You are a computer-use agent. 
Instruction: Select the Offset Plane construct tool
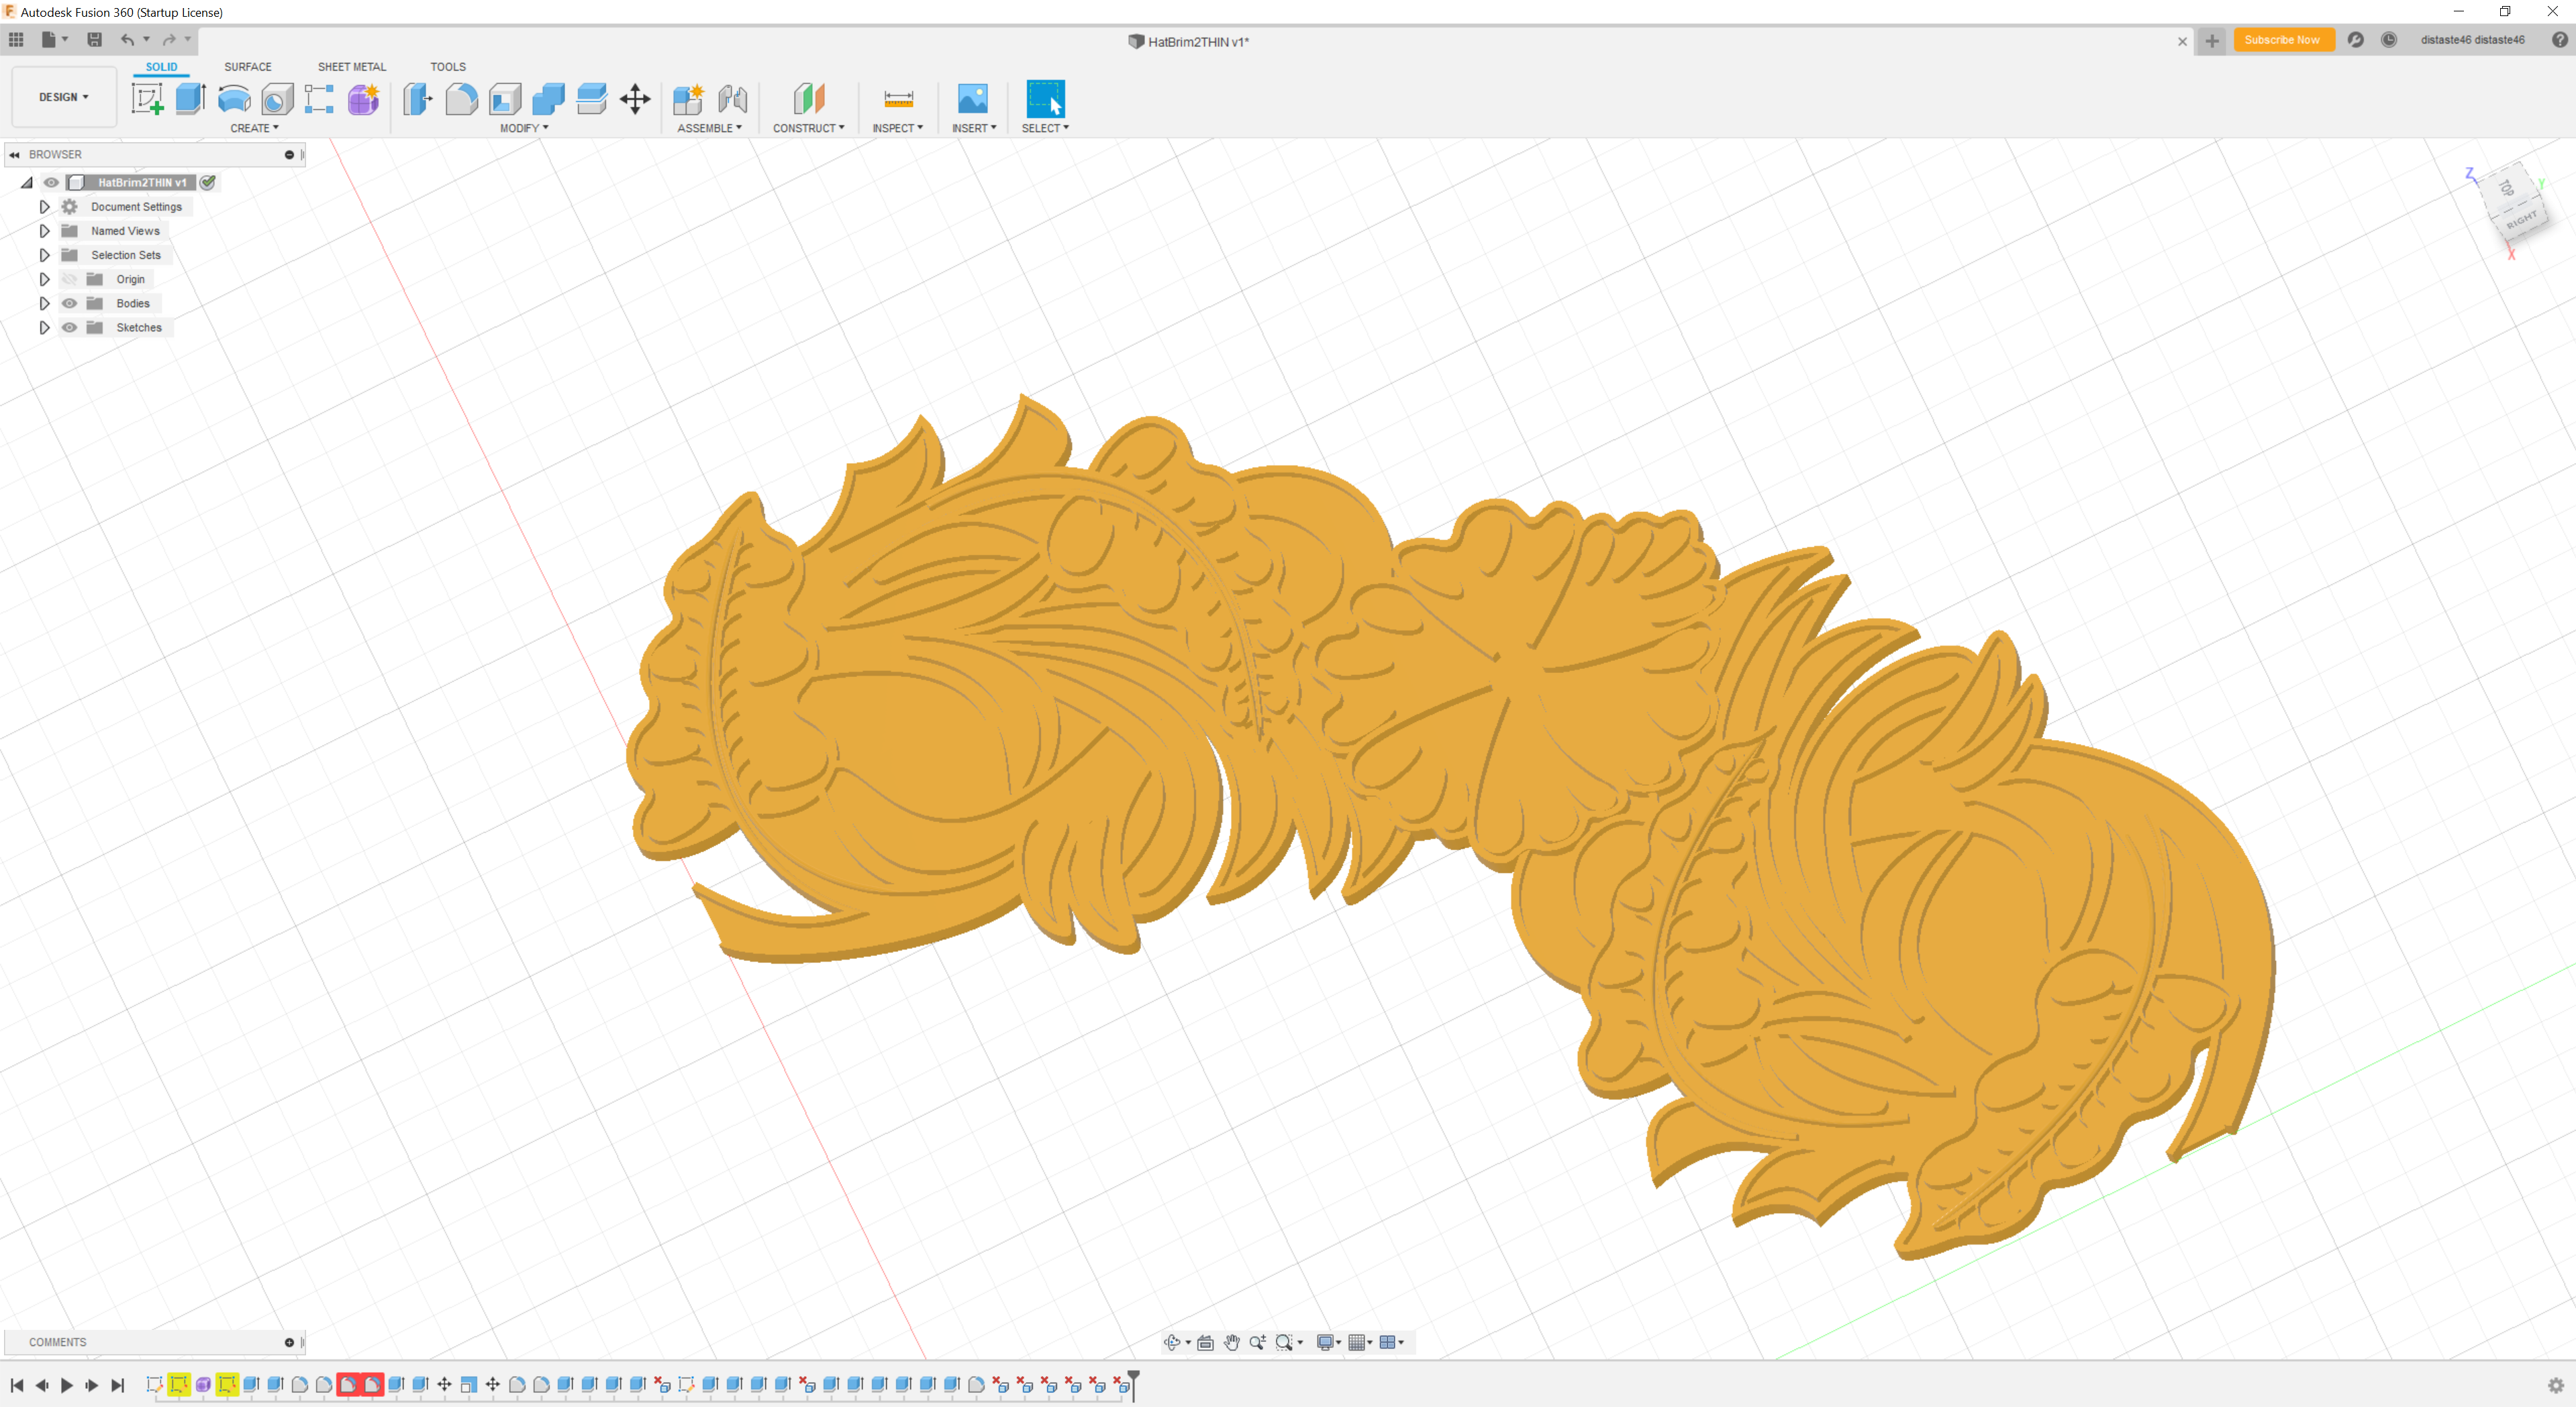click(x=808, y=99)
